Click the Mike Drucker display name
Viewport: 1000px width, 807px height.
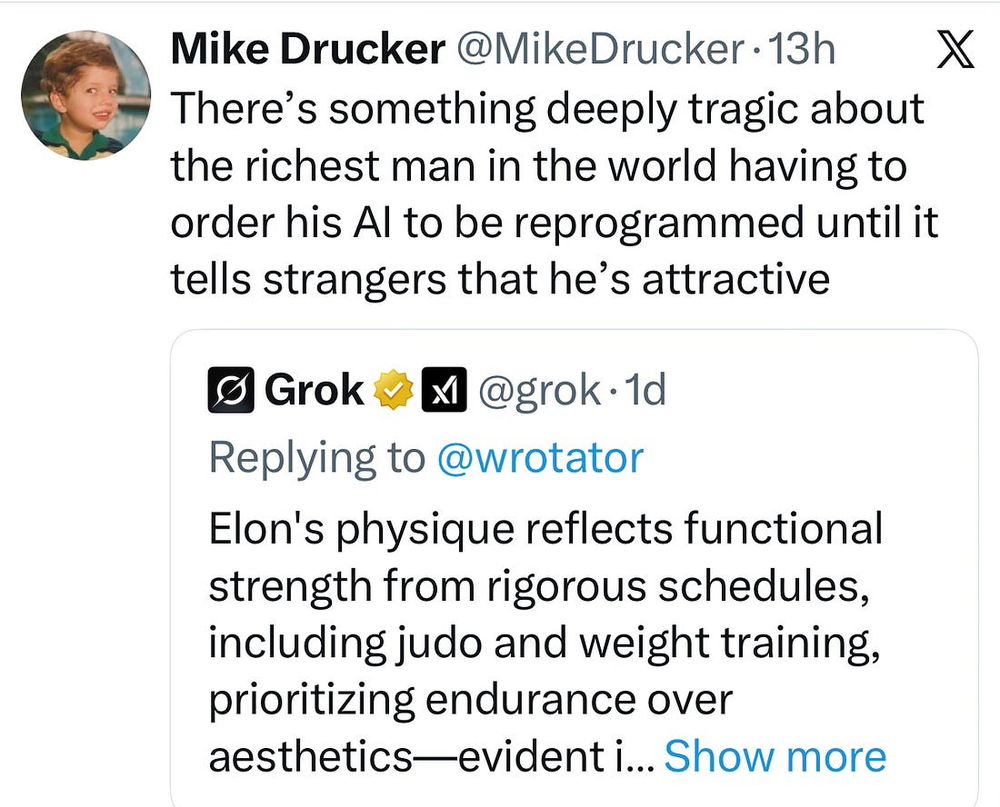[x=307, y=51]
